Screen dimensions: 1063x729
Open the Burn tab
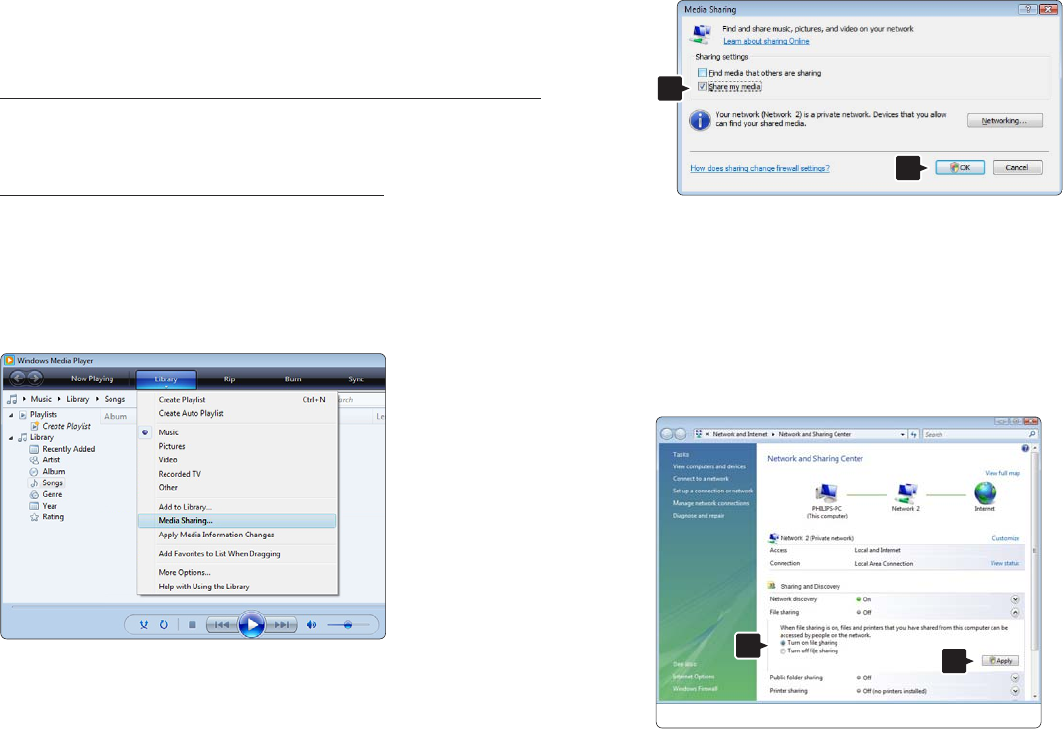[x=293, y=379]
